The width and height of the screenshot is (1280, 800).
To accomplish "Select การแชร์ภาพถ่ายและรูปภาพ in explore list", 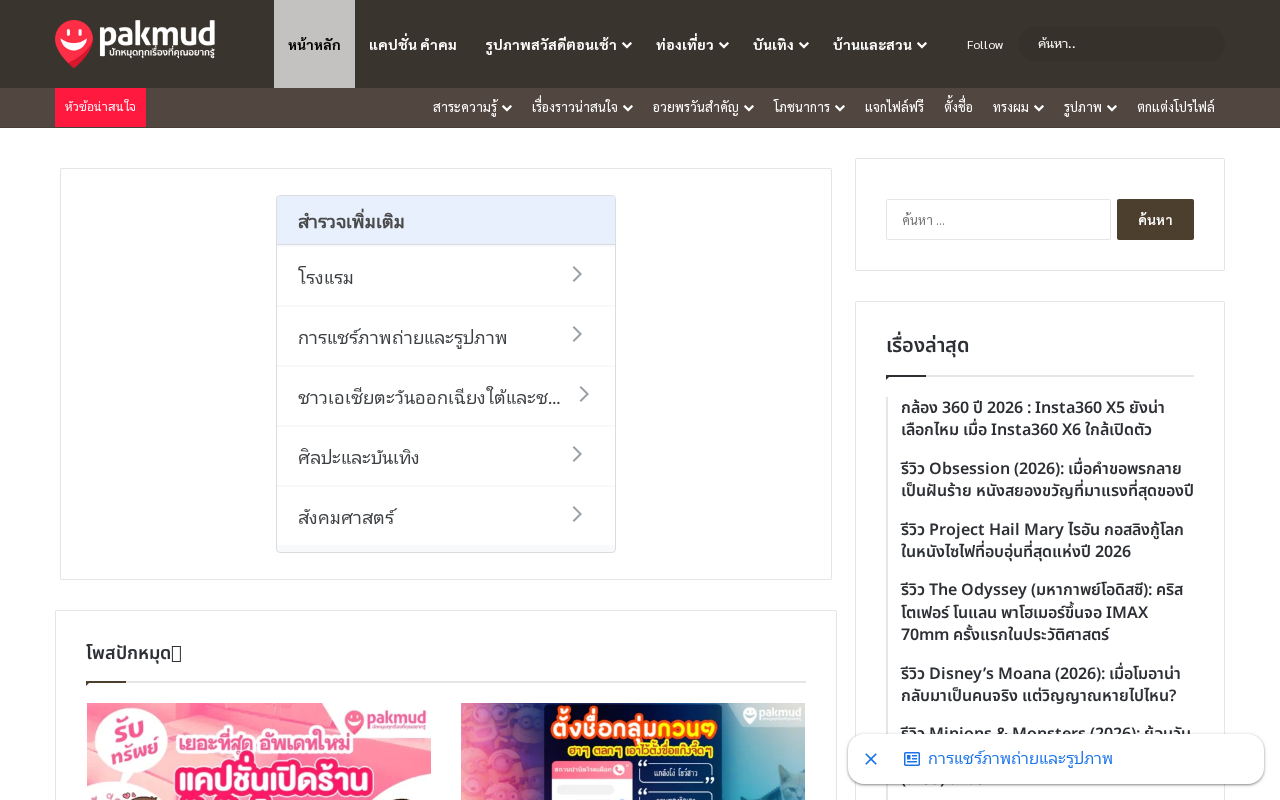I will [x=446, y=336].
